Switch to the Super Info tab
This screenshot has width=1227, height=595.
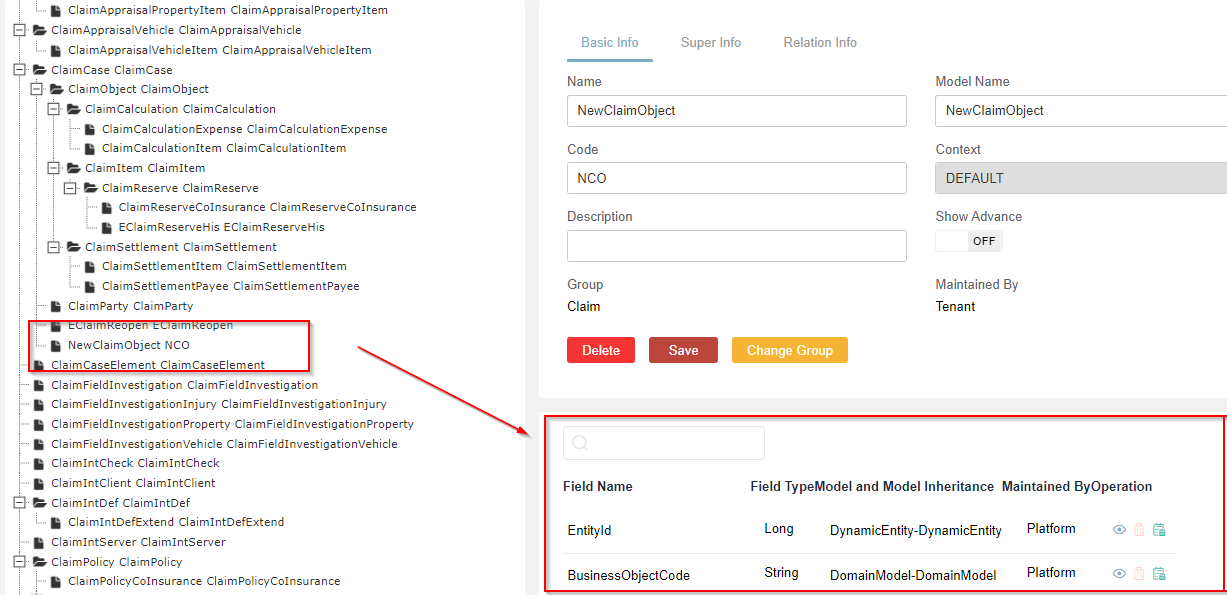pos(711,43)
